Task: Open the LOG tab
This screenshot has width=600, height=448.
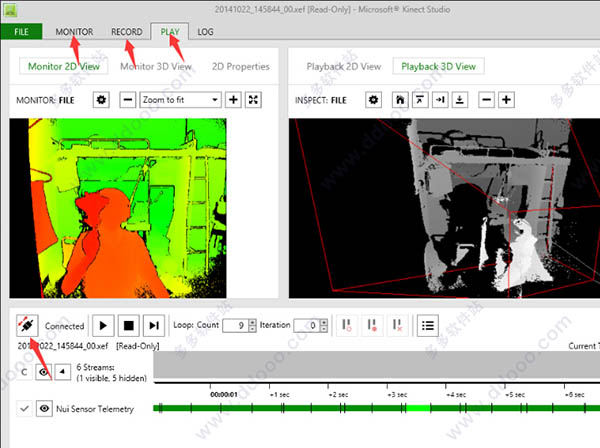Action: coord(205,32)
